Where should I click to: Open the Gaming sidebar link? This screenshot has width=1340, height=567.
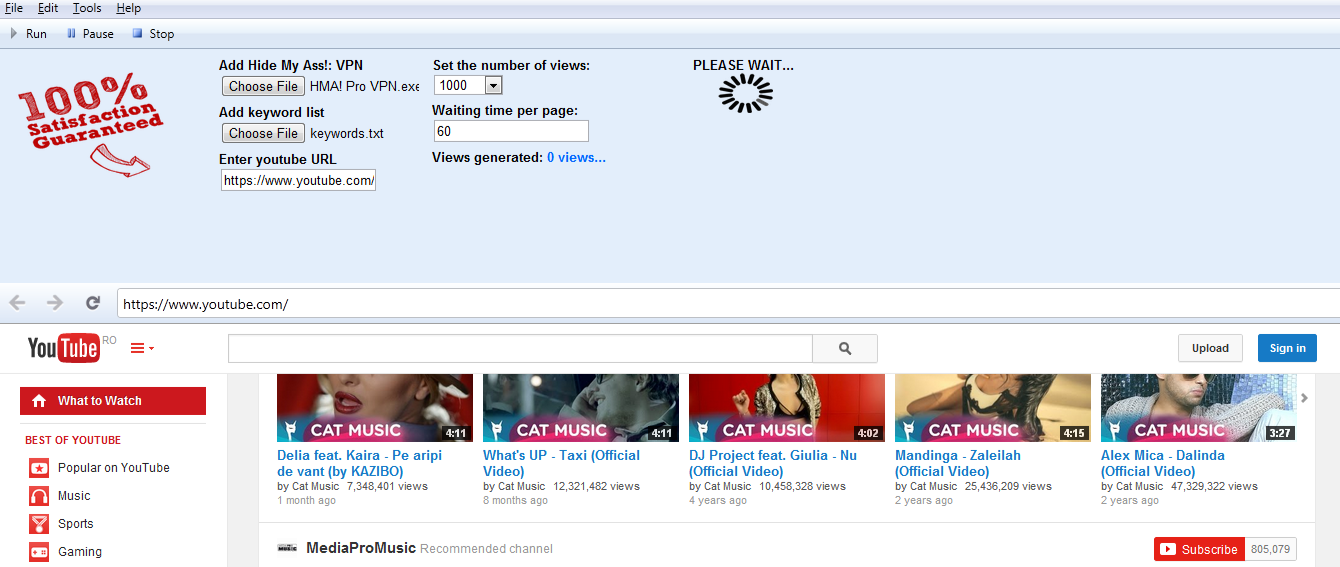click(x=80, y=552)
